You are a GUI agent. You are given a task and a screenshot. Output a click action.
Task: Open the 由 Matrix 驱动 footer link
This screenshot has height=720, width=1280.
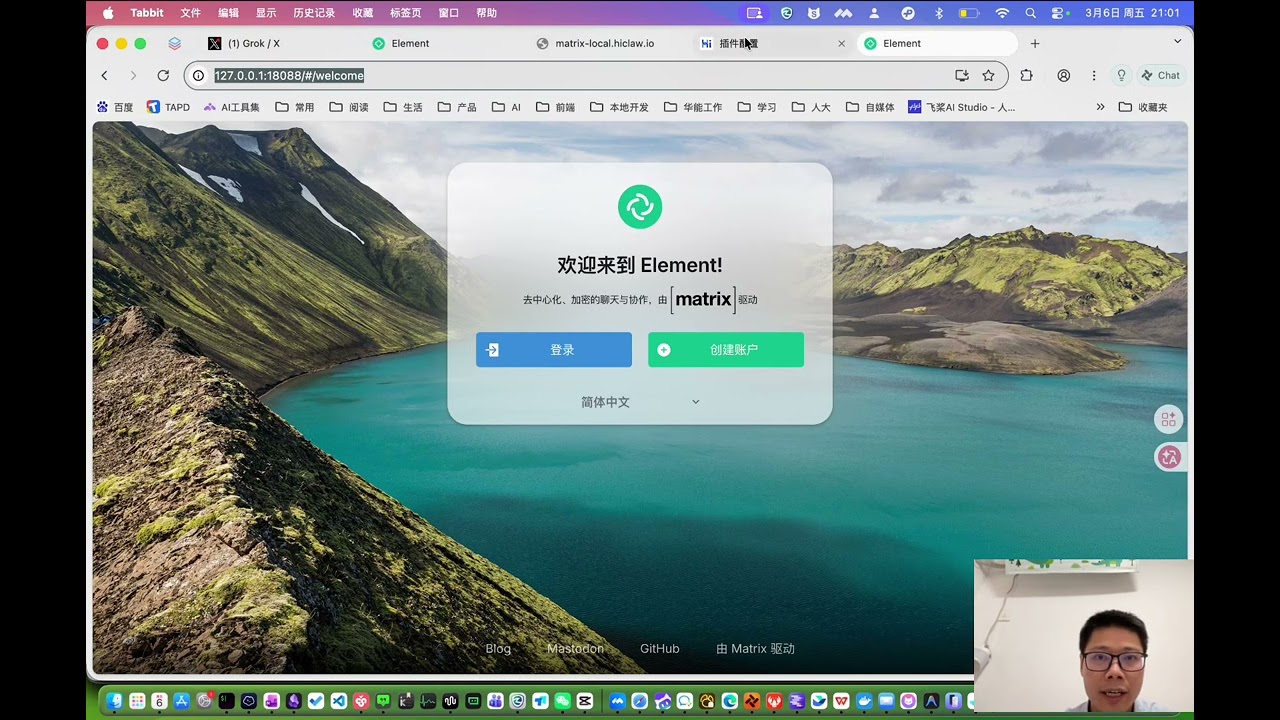pos(755,649)
